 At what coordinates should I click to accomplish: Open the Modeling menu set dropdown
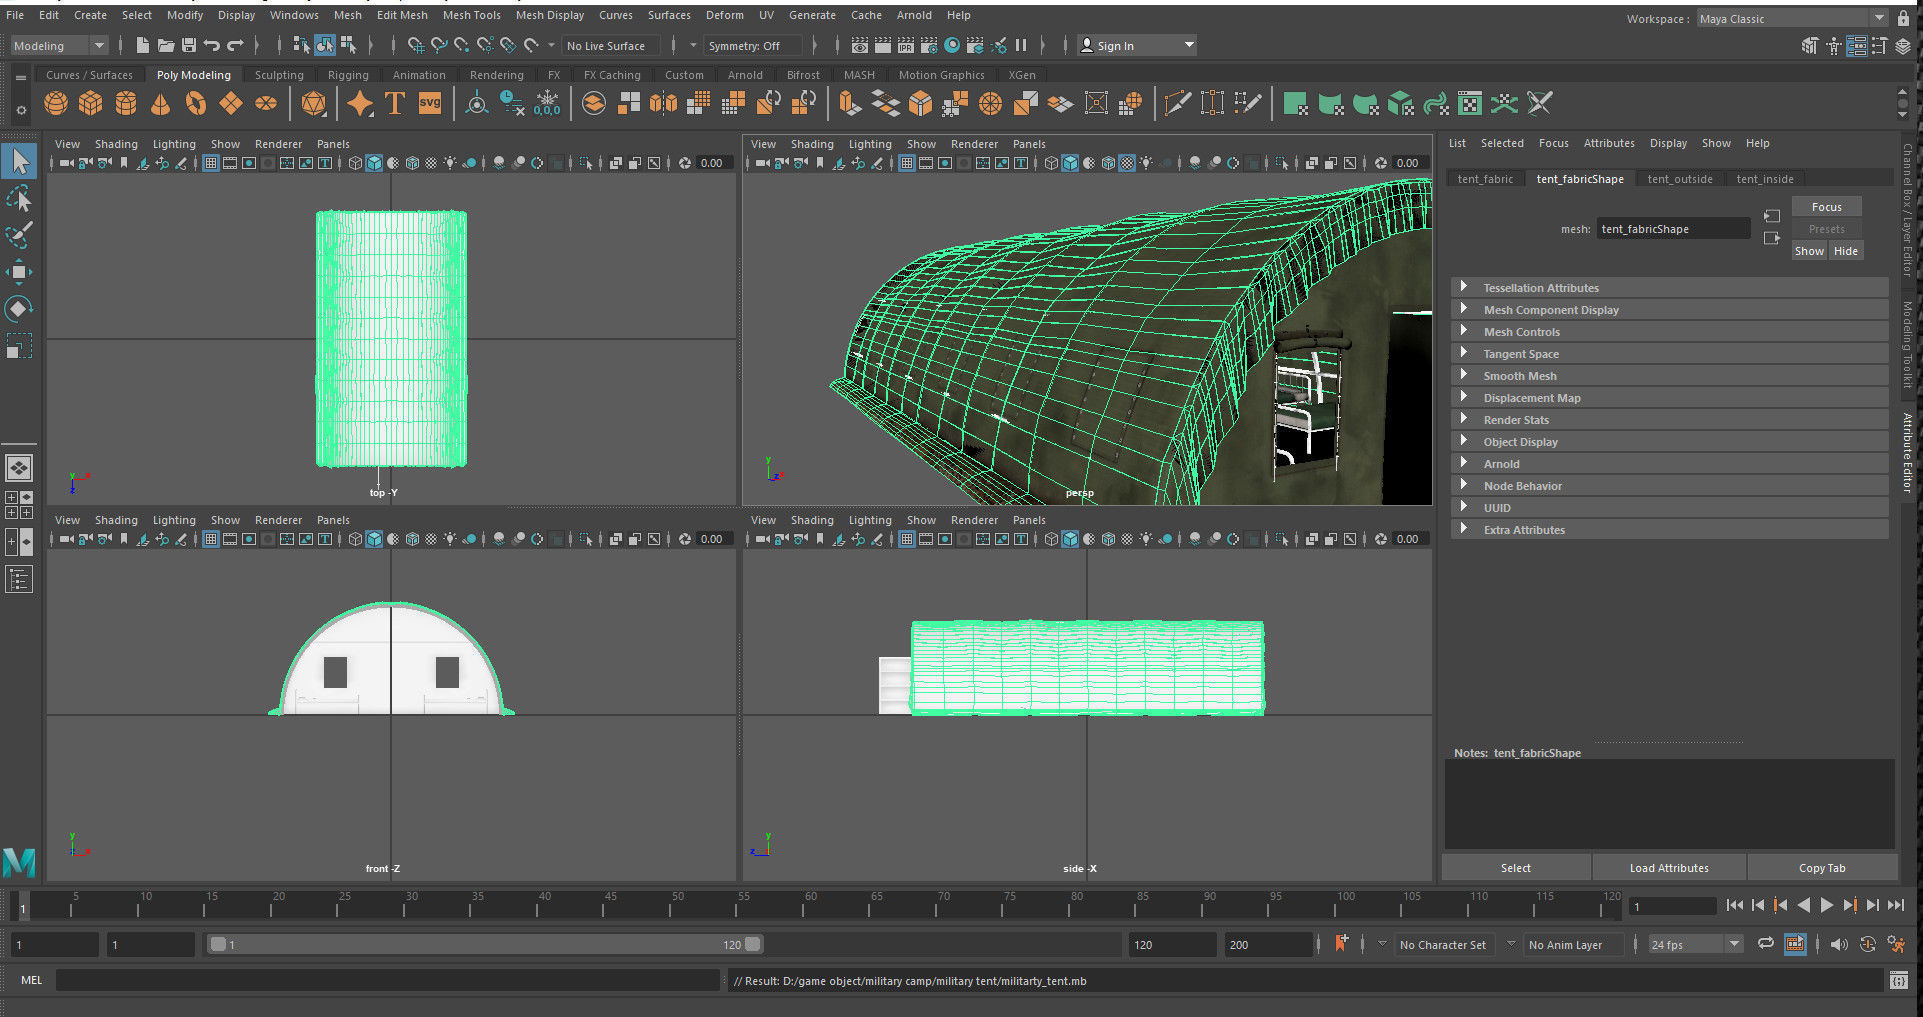click(x=59, y=45)
